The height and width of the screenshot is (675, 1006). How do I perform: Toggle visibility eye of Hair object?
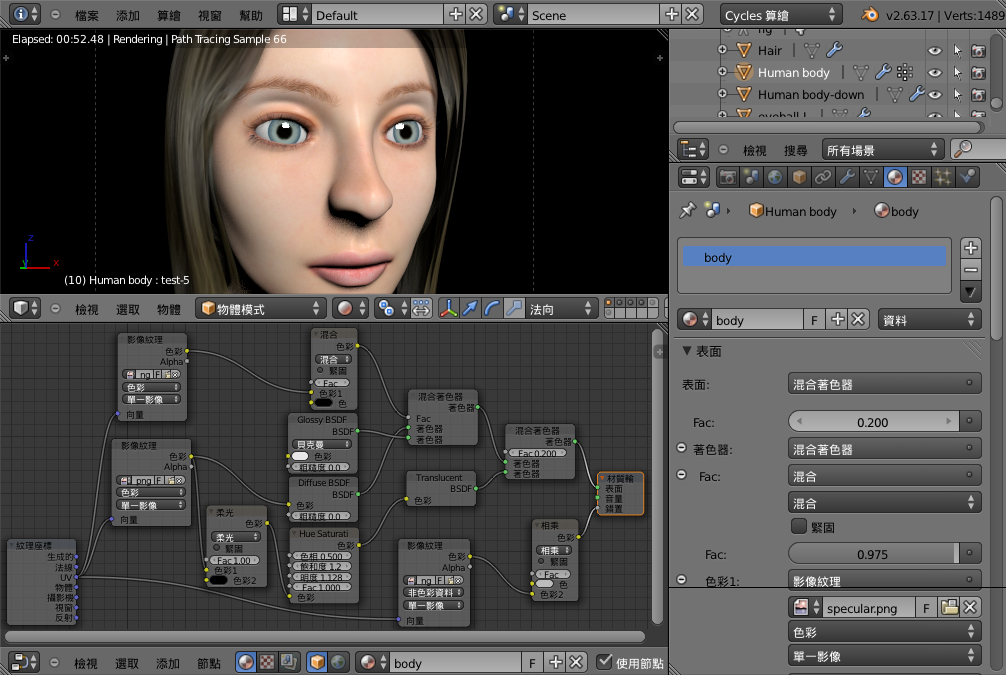[935, 51]
